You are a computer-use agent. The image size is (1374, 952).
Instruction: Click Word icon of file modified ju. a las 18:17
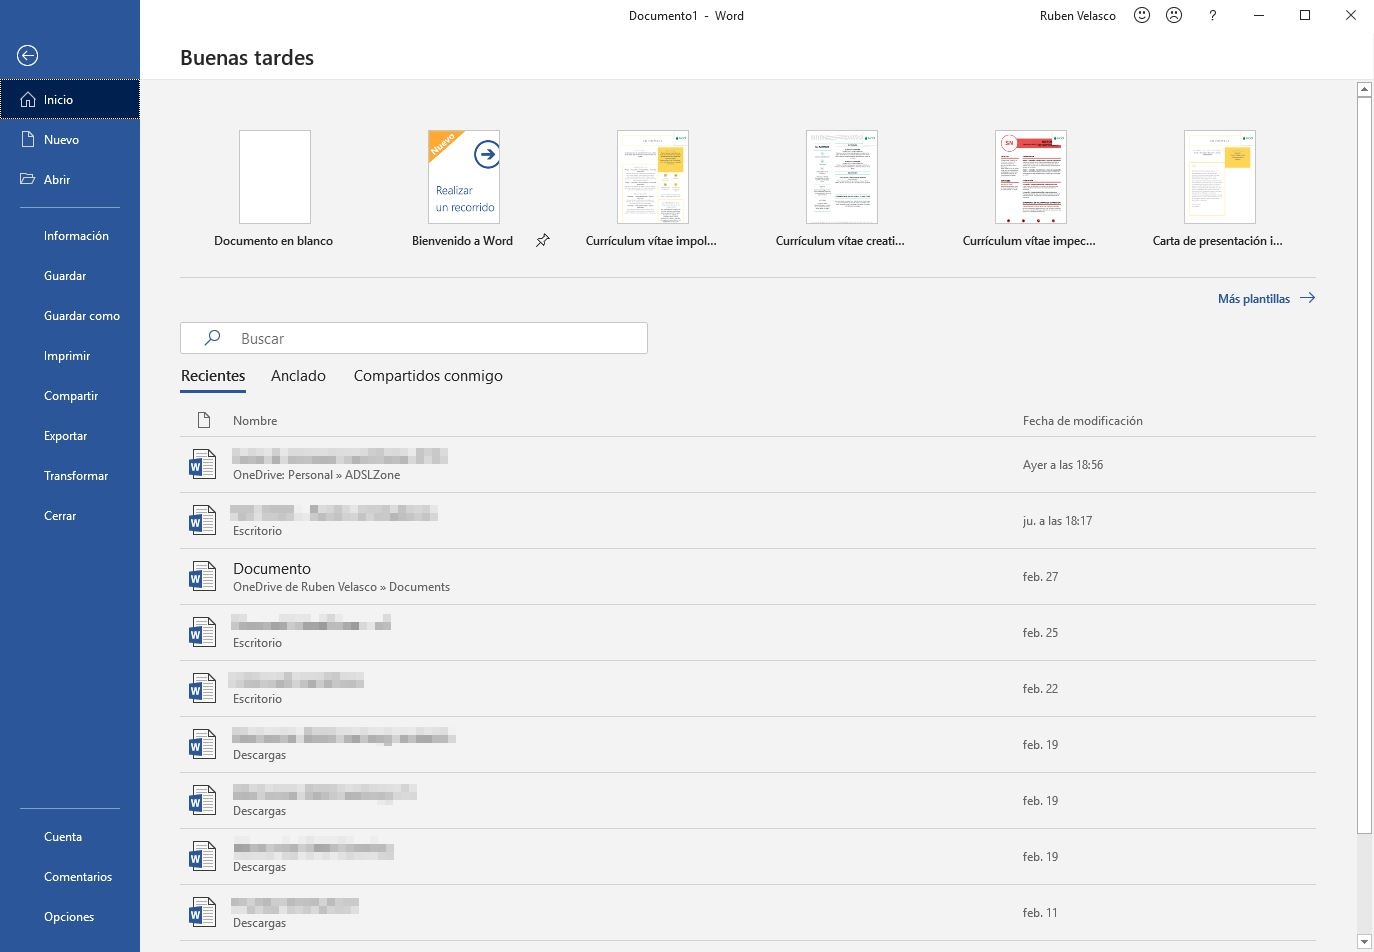tap(202, 521)
